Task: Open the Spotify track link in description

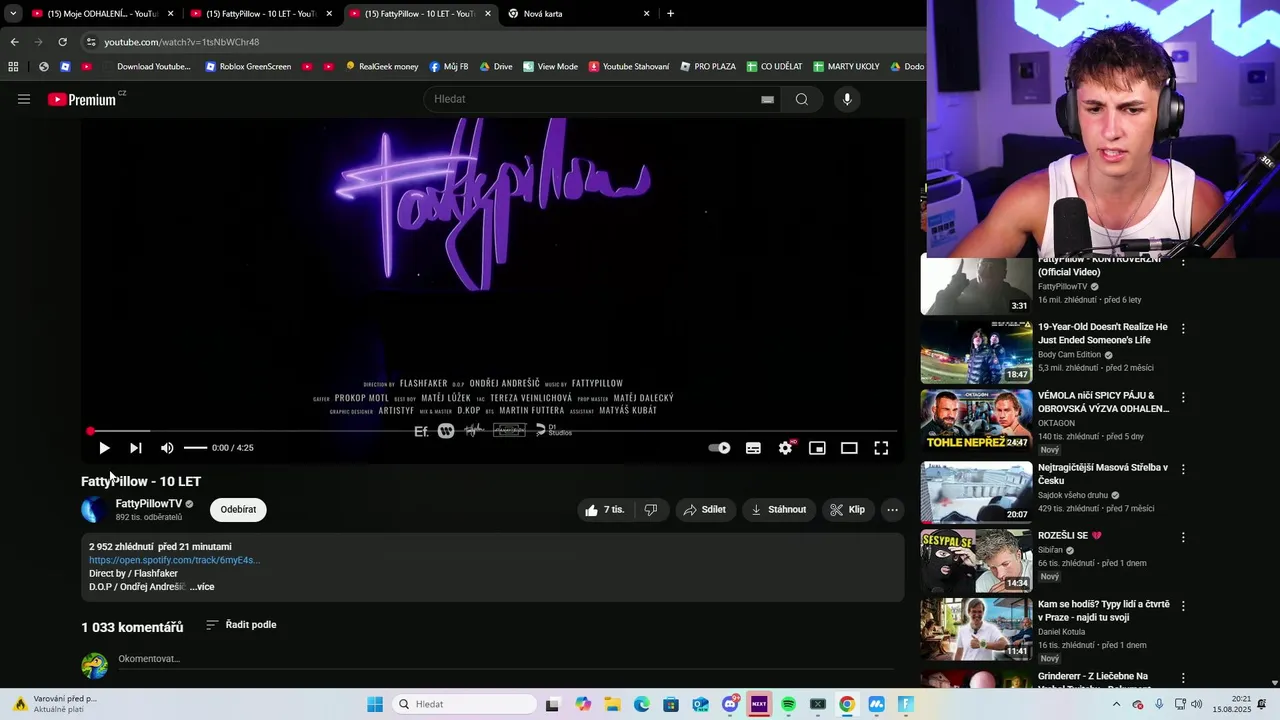Action: [174, 560]
